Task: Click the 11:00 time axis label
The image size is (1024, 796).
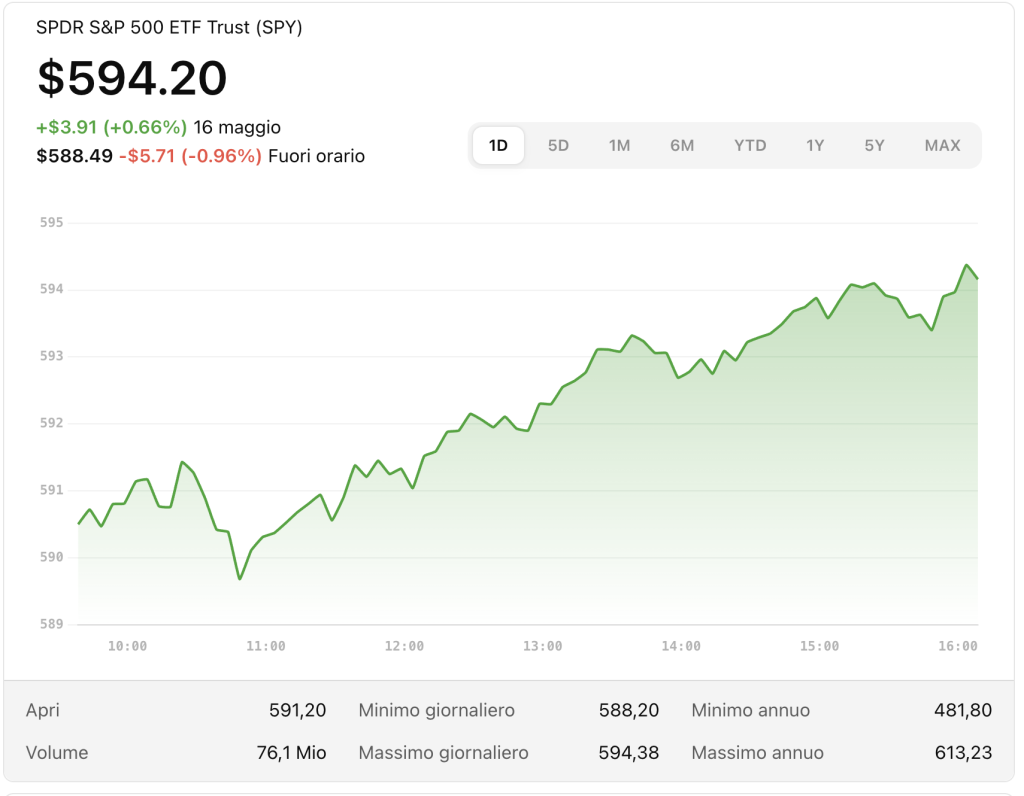Action: (266, 646)
